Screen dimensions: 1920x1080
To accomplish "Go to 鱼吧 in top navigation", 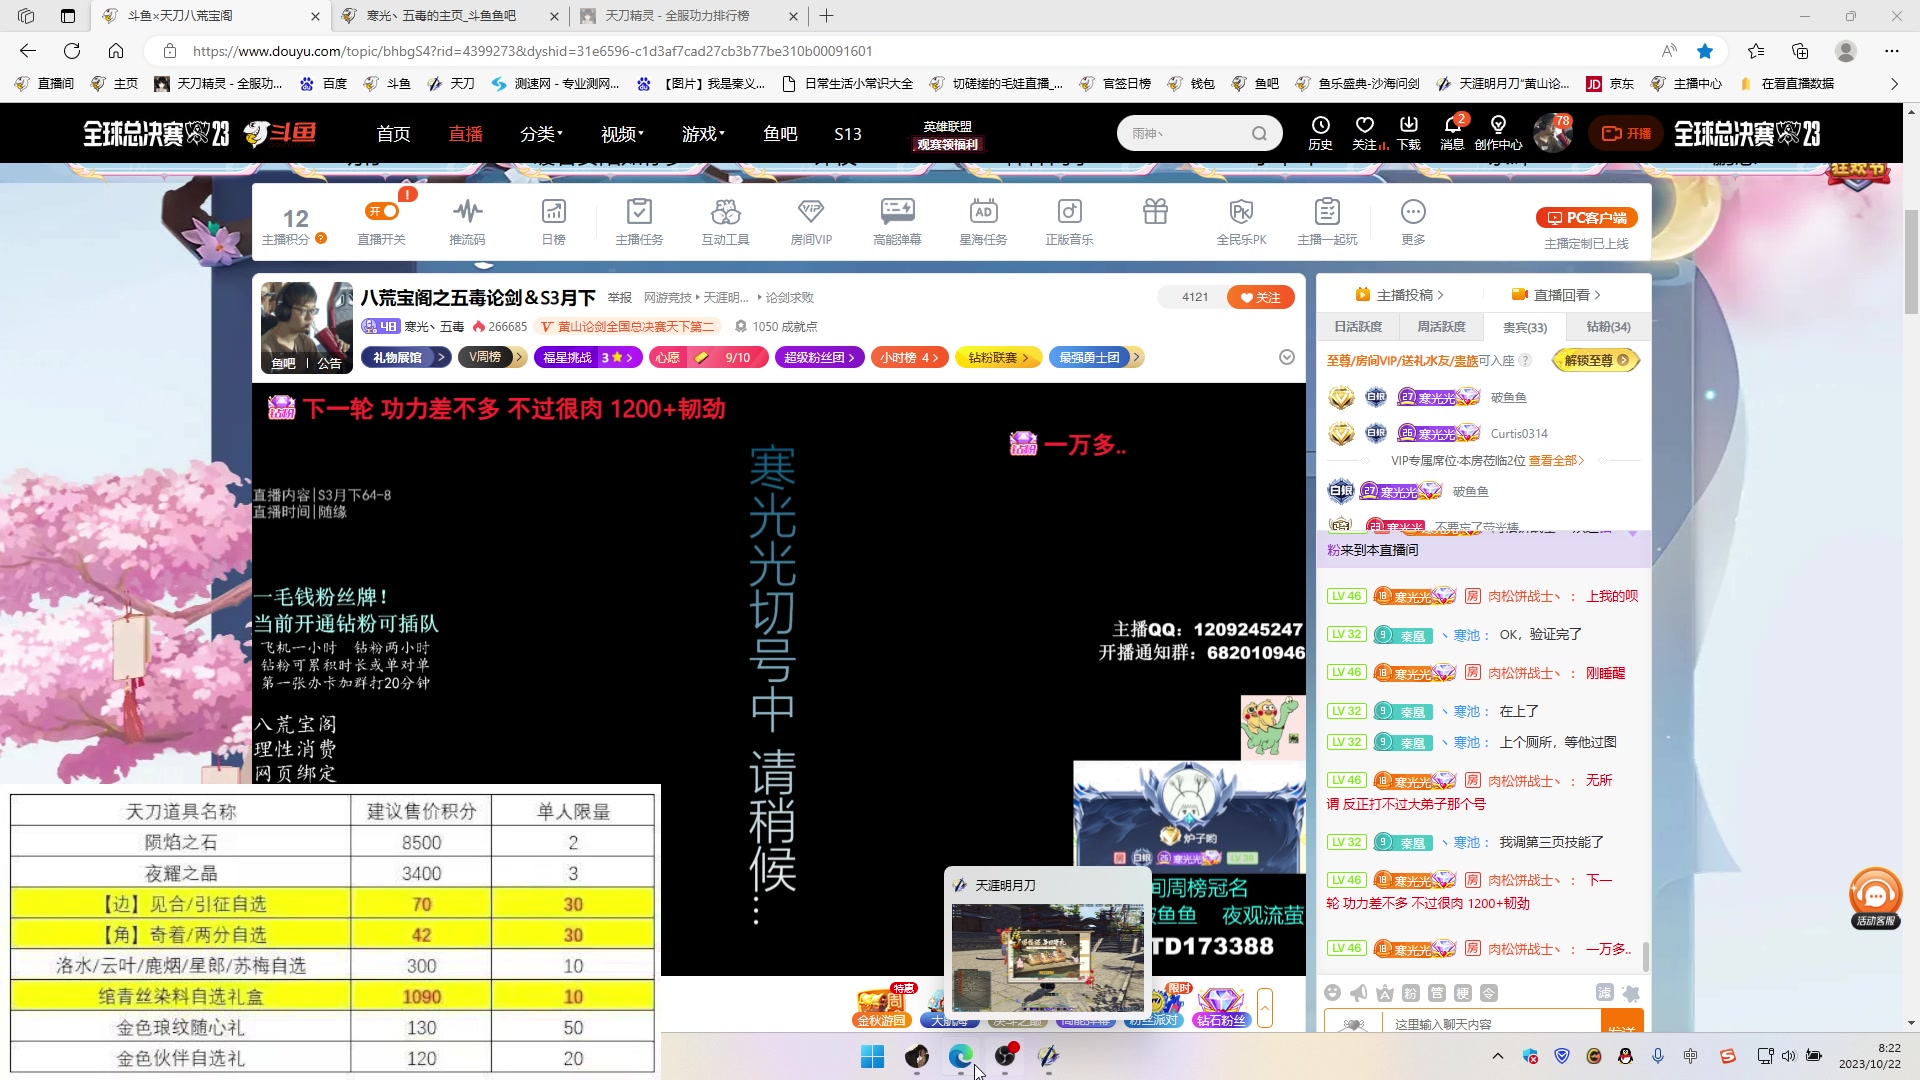I will tap(780, 133).
